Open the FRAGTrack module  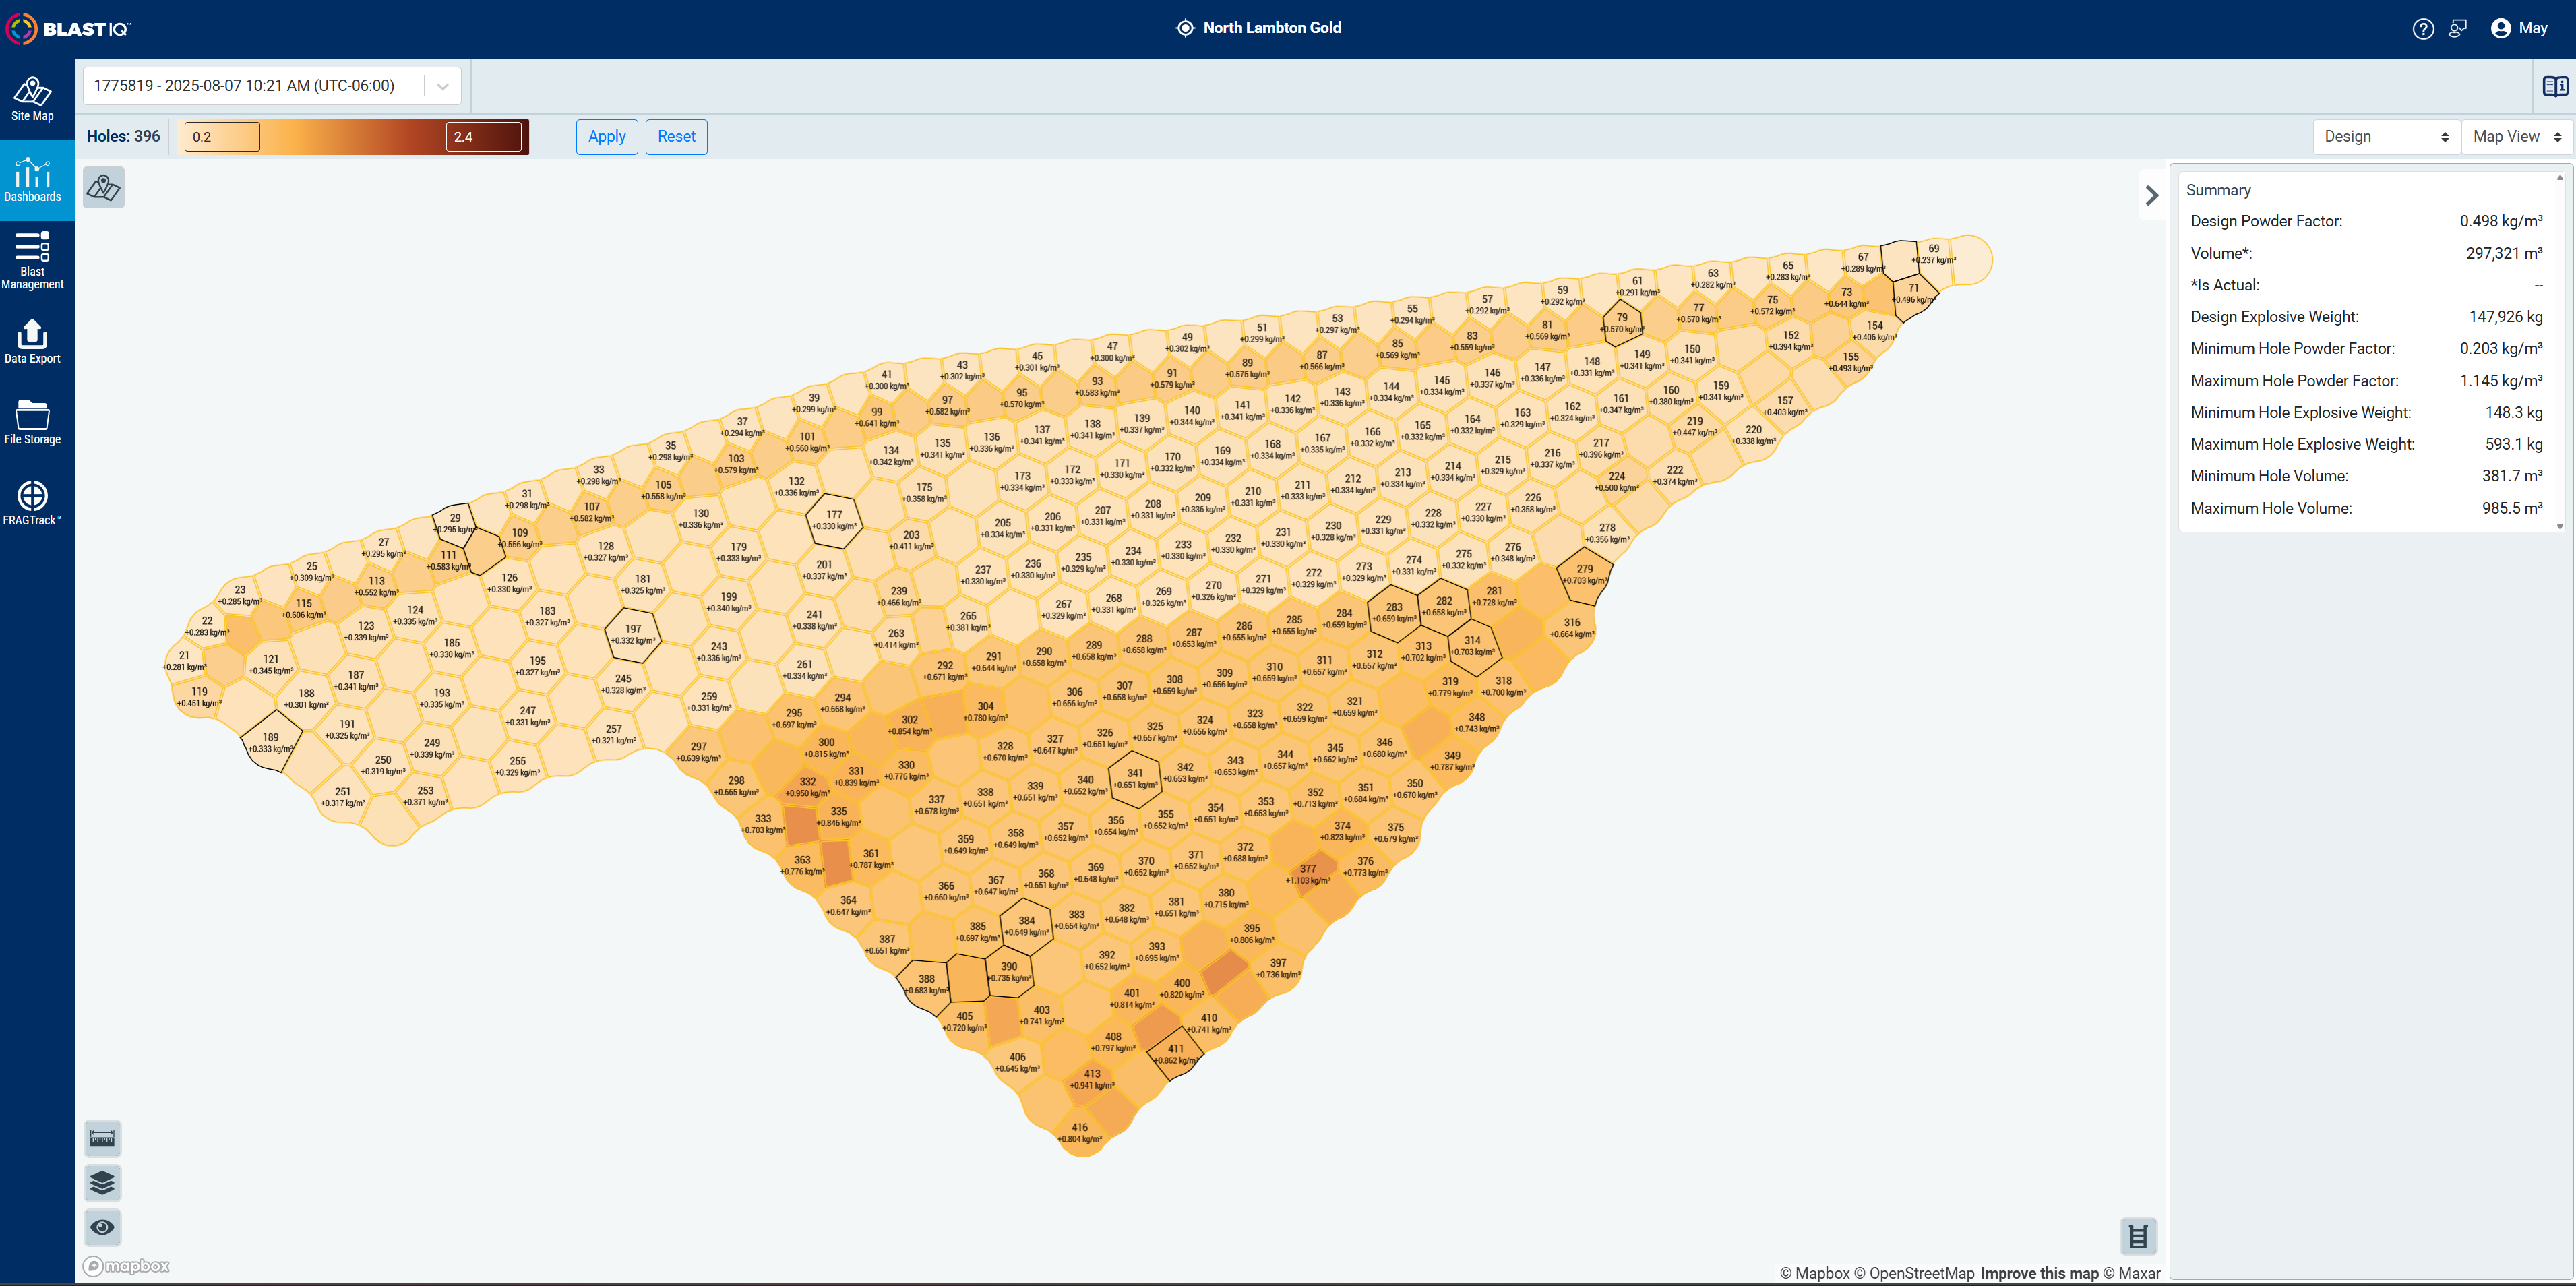(x=32, y=503)
